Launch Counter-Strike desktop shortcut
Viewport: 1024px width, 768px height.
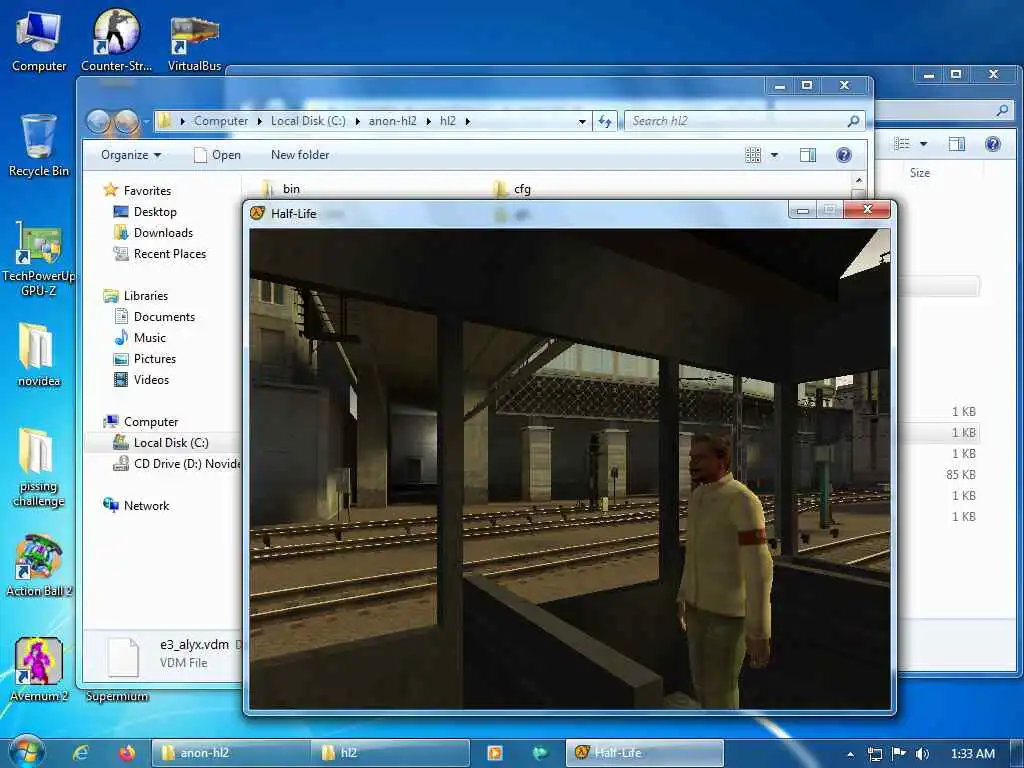pos(116,40)
